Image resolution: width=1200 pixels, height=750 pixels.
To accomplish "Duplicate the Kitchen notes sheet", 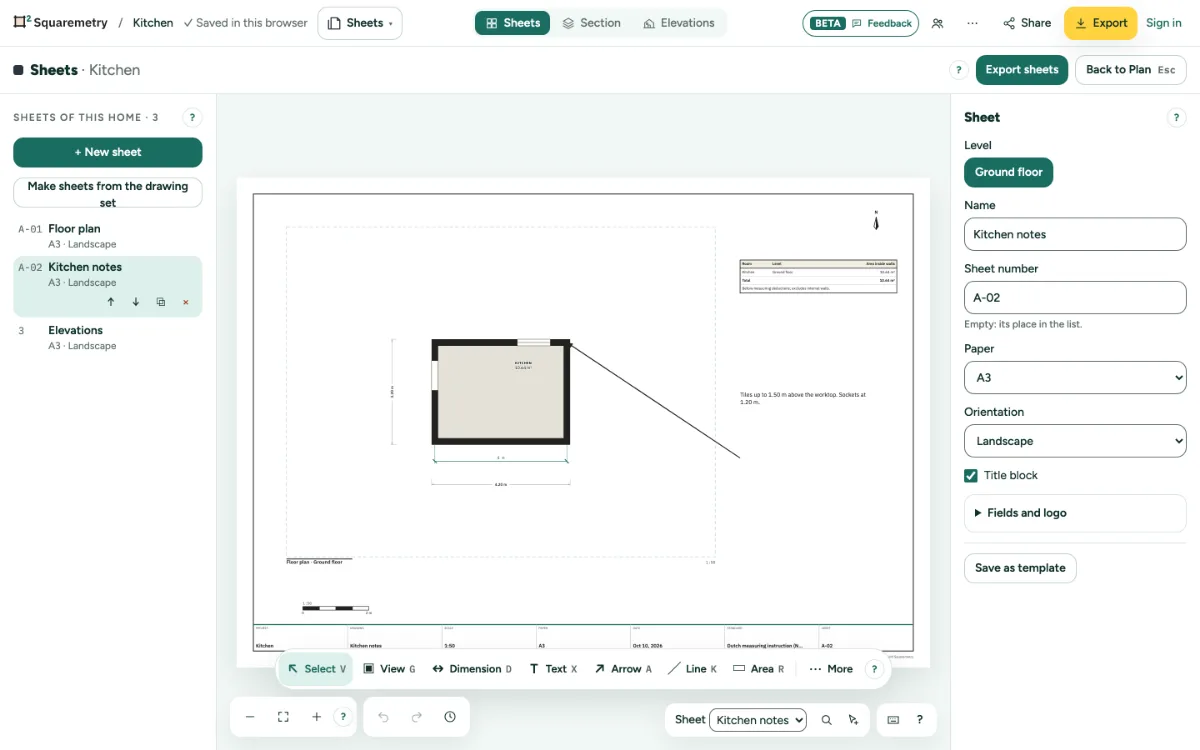I will (161, 302).
